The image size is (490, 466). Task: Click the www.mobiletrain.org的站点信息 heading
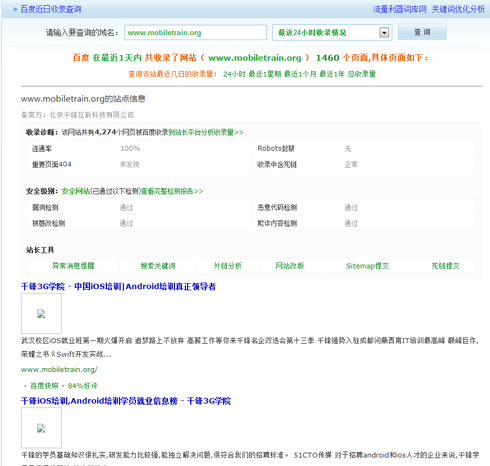click(x=83, y=99)
